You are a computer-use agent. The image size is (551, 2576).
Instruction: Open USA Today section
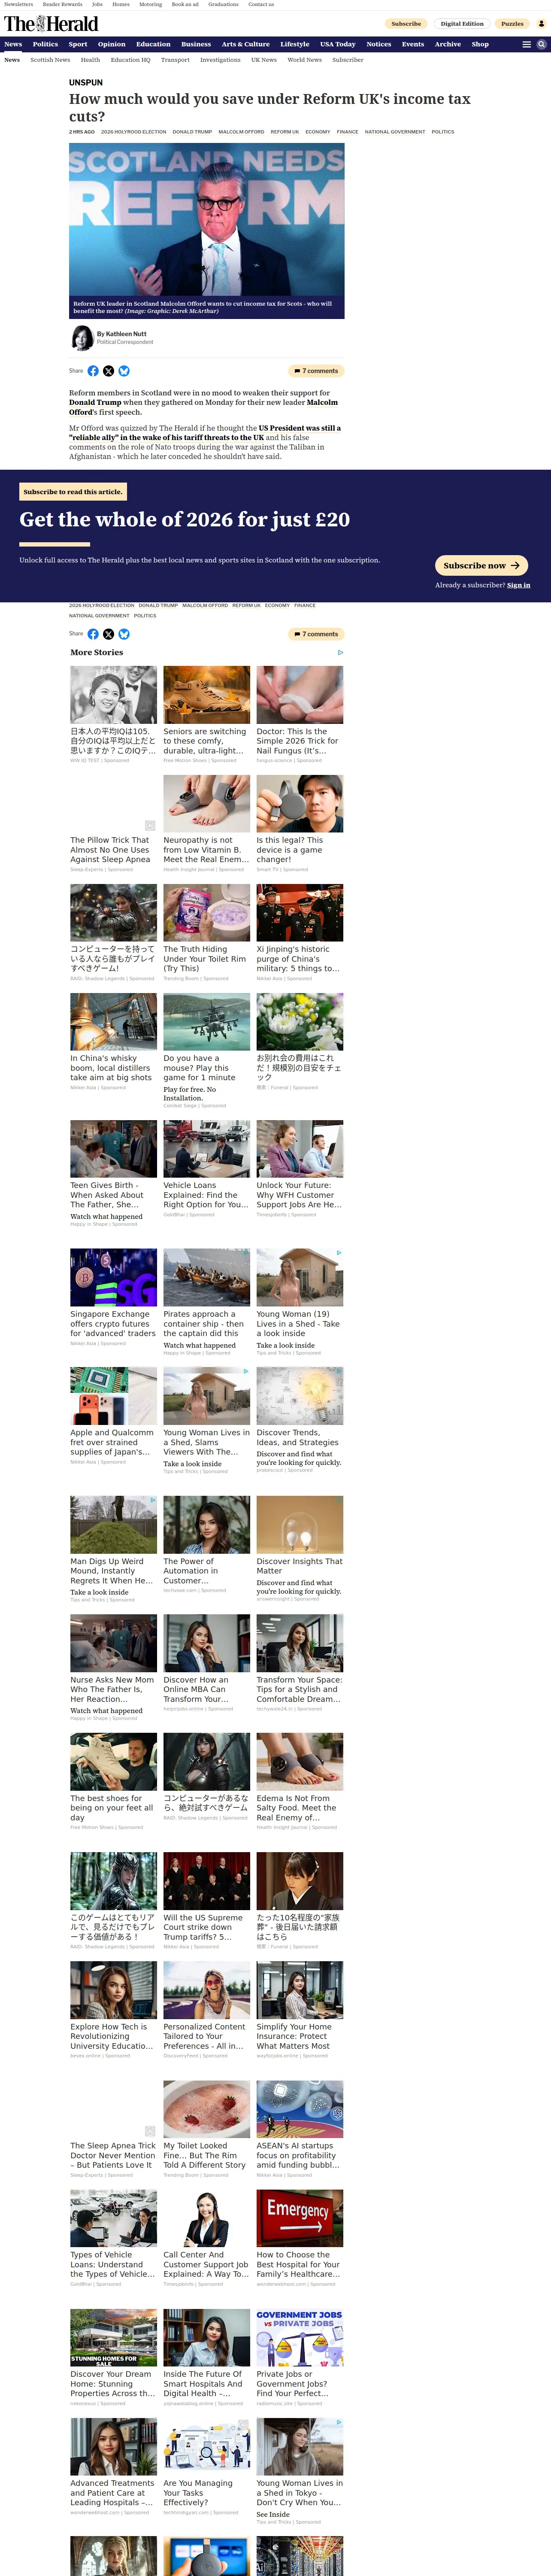(x=338, y=44)
